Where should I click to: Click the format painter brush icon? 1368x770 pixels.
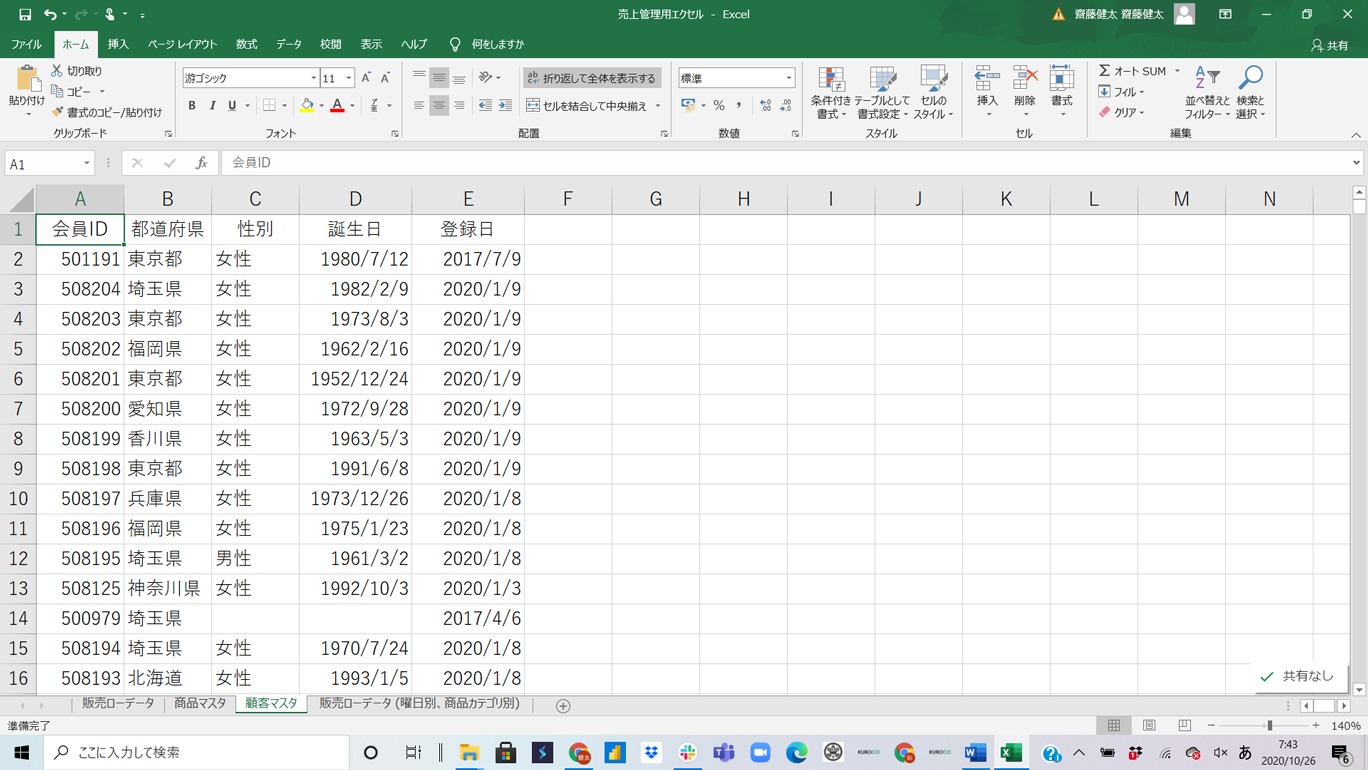click(58, 113)
